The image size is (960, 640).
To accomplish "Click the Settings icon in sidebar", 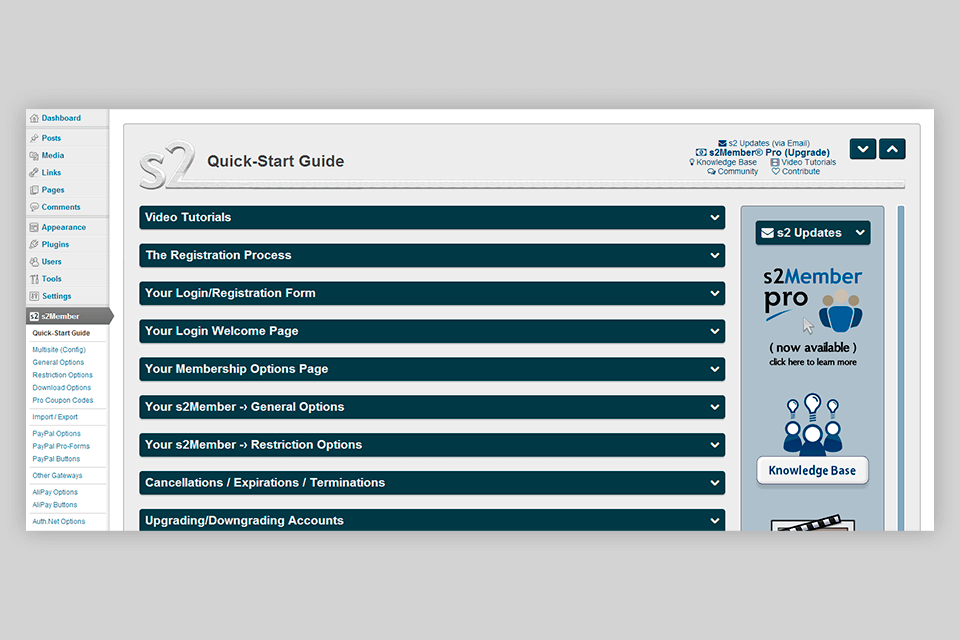I will pos(34,296).
